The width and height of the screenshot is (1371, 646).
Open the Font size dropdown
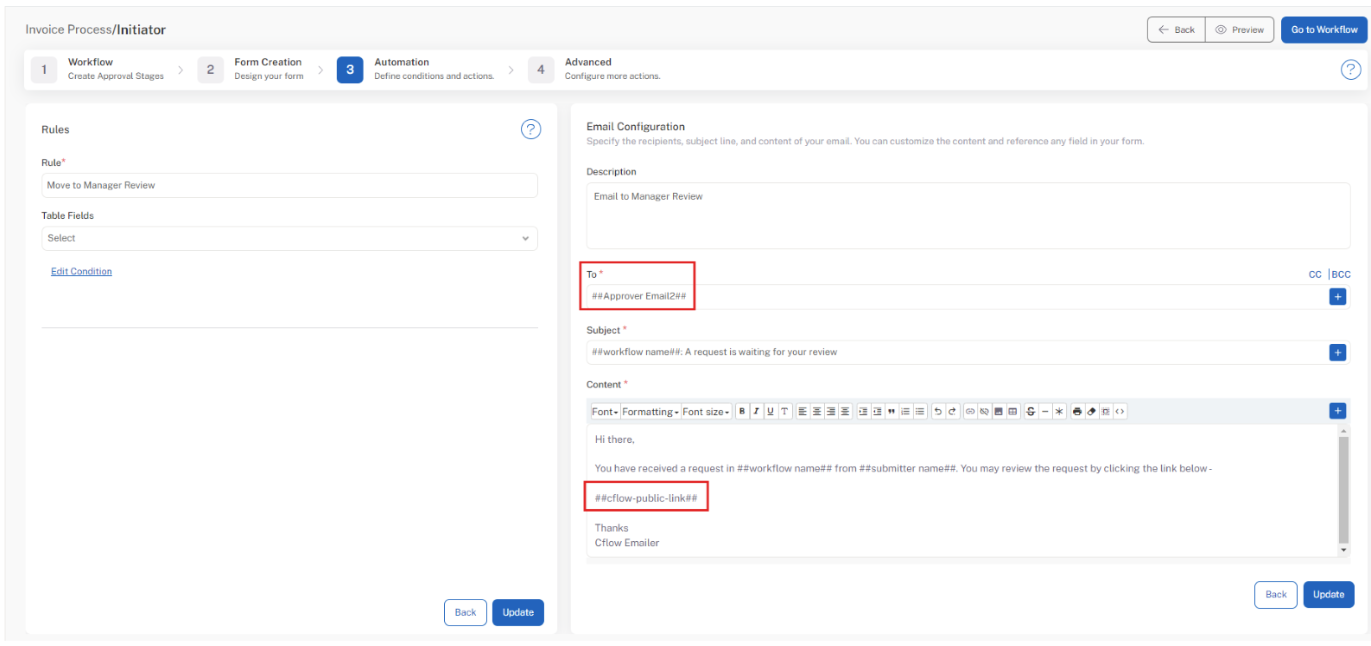(x=704, y=411)
